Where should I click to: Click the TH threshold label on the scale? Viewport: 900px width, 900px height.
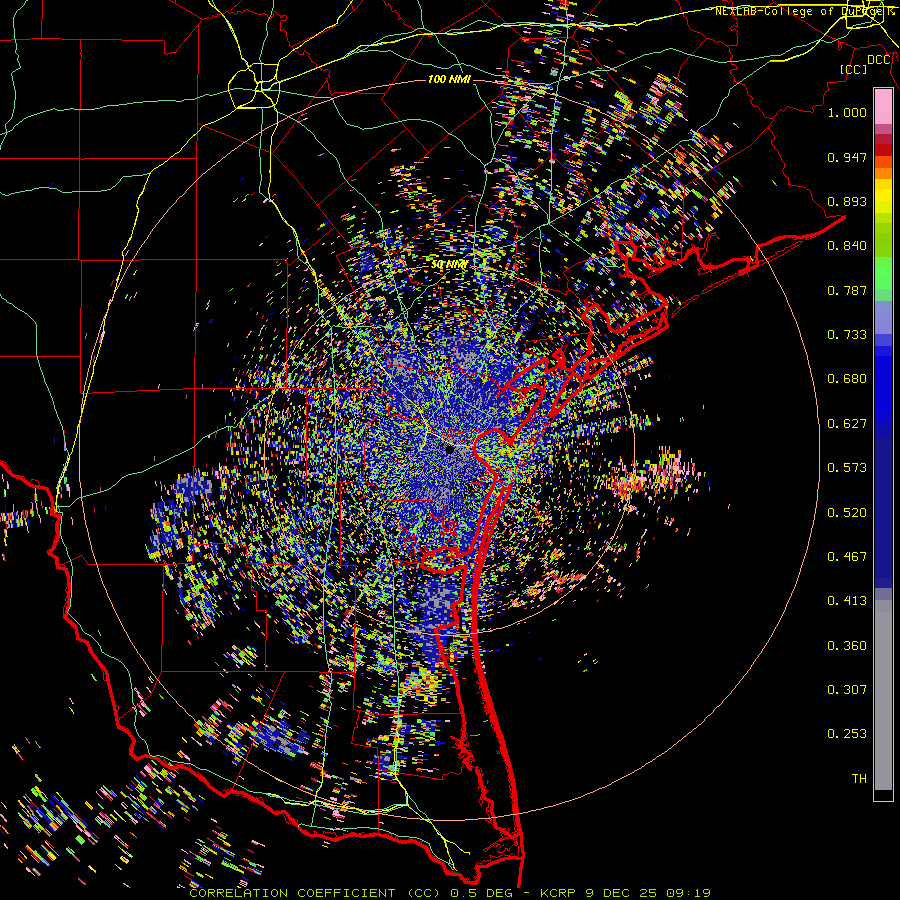859,779
